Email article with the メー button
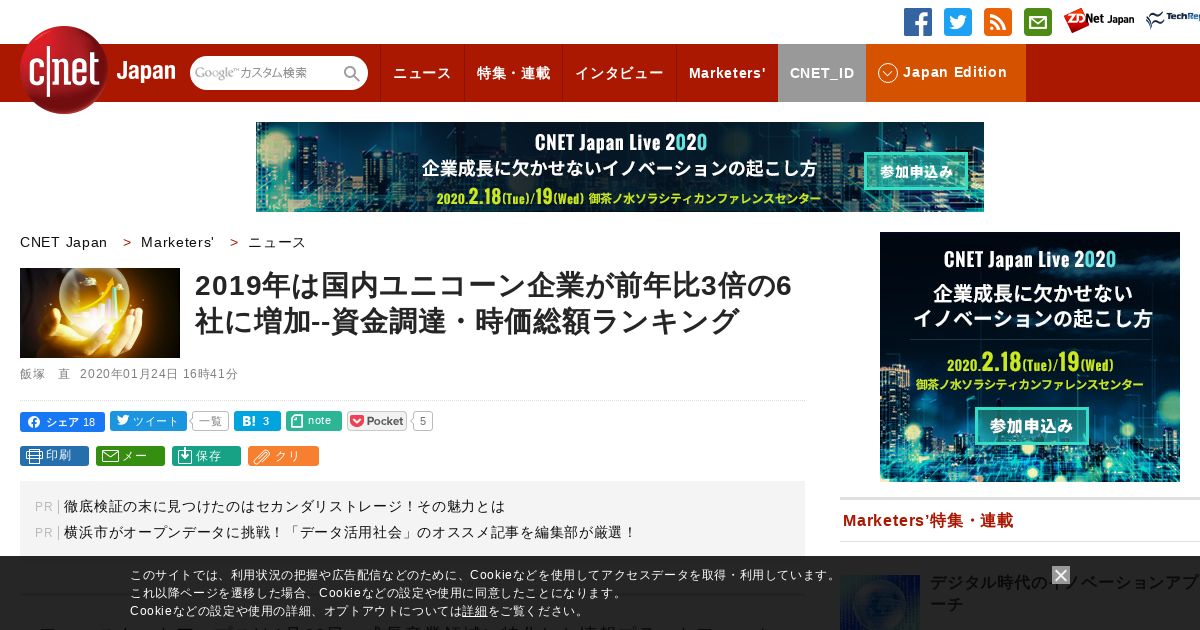This screenshot has width=1200, height=630. click(130, 456)
